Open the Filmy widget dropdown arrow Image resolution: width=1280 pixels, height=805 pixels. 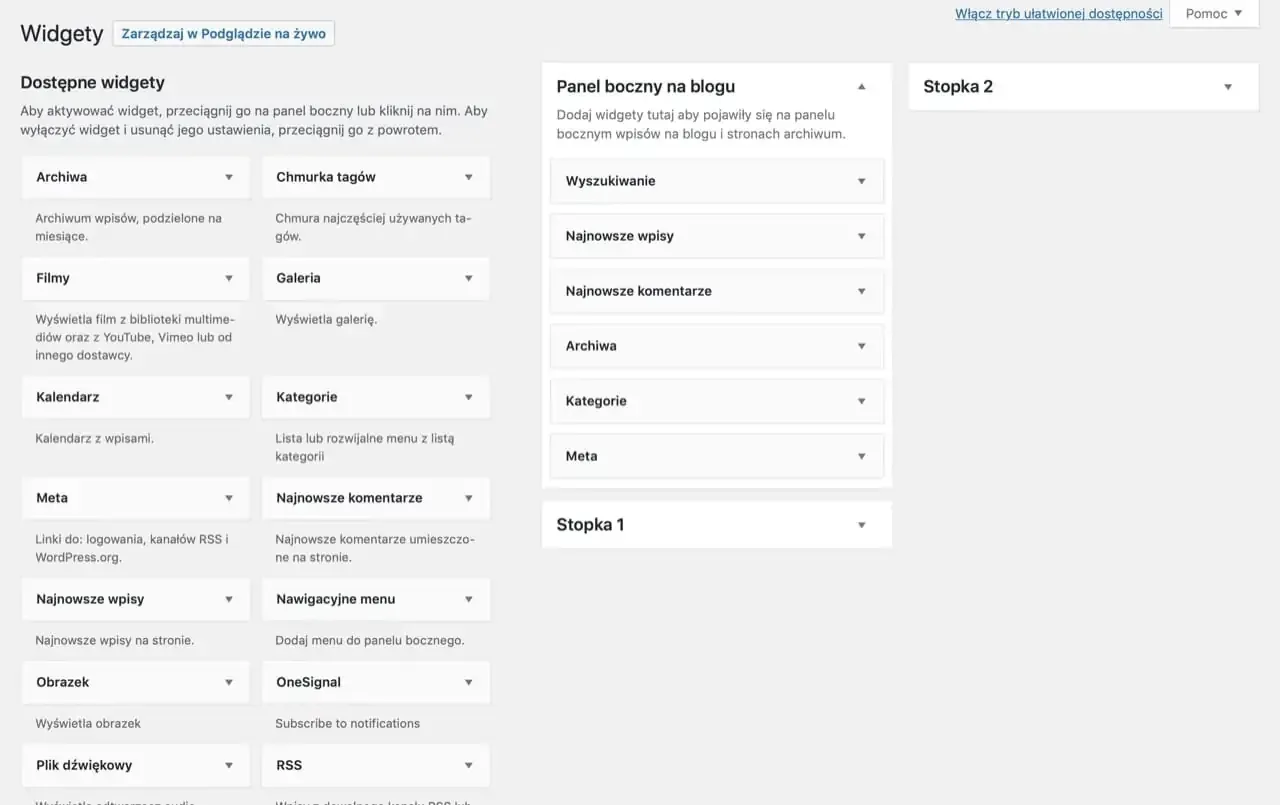point(229,278)
